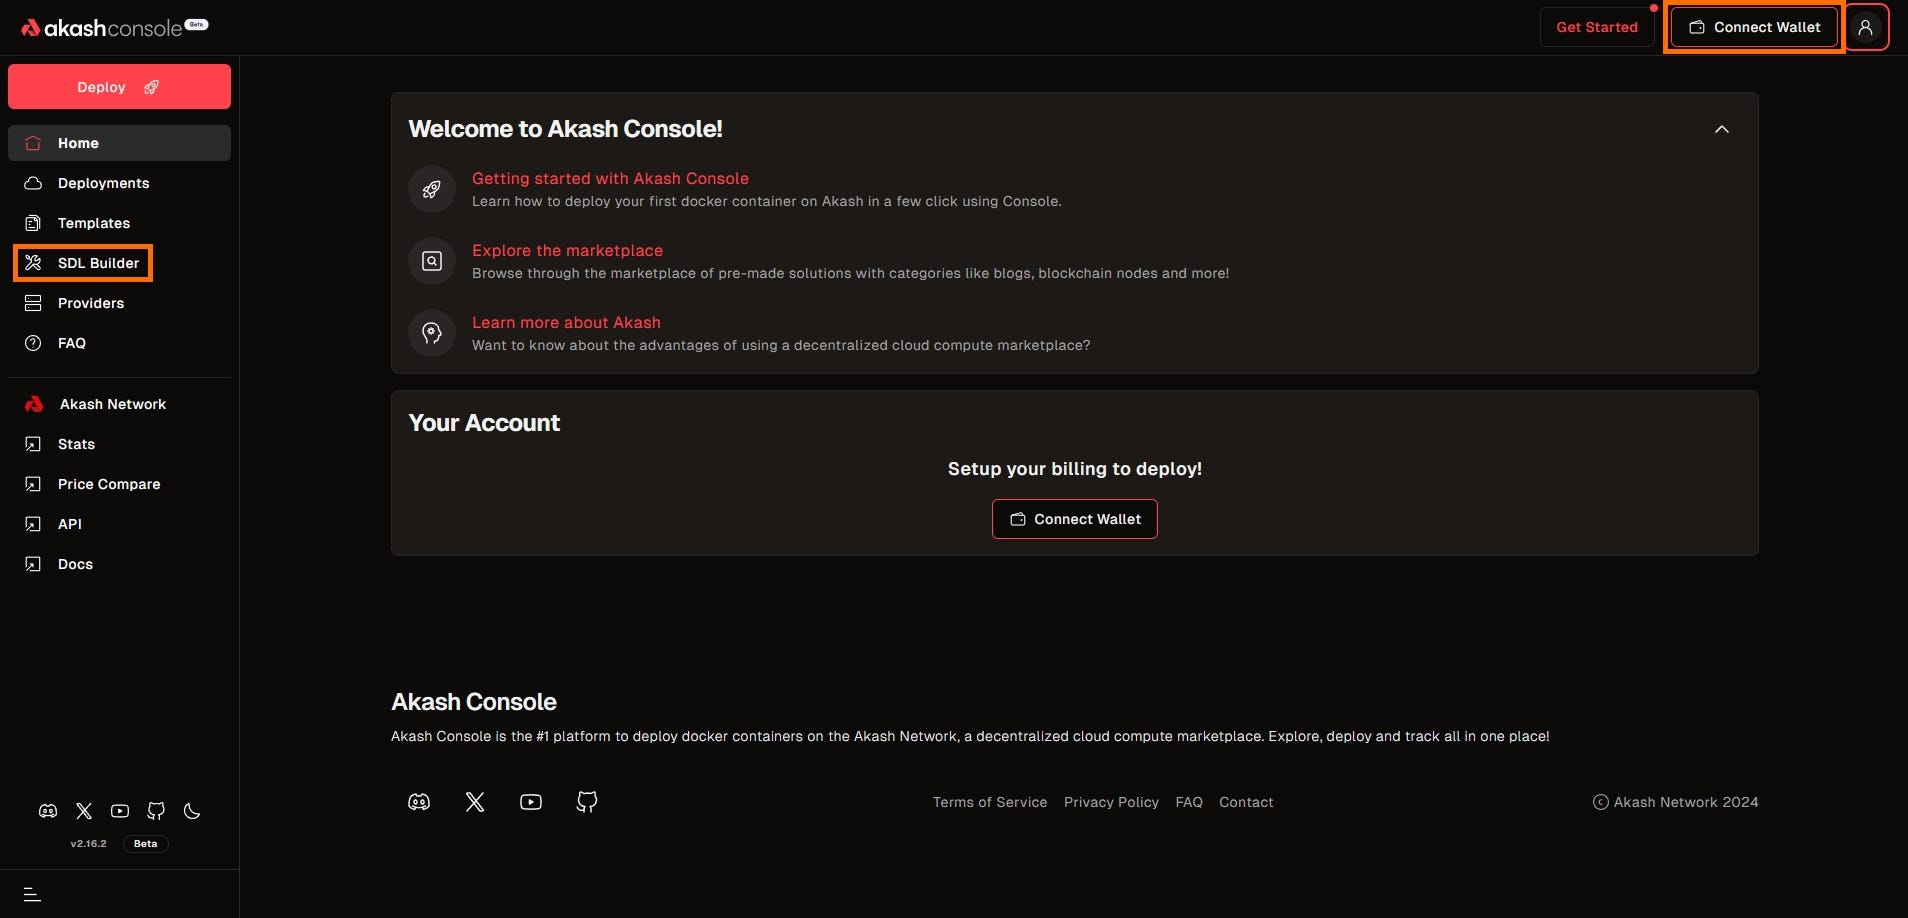
Task: Open Home in the sidebar
Action: [119, 143]
